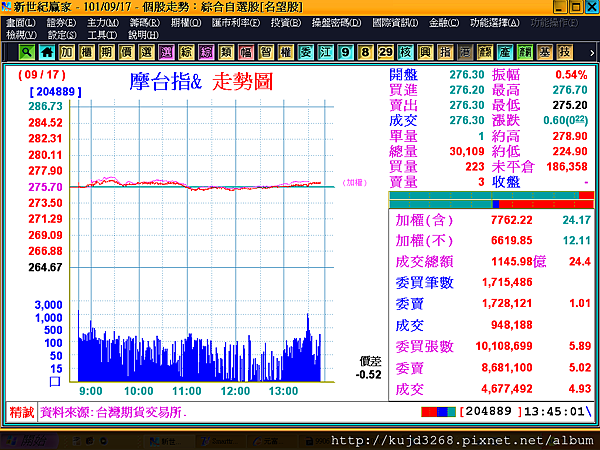Click the 未平倉 value 186,358
The width and height of the screenshot is (600, 450).
click(x=567, y=166)
